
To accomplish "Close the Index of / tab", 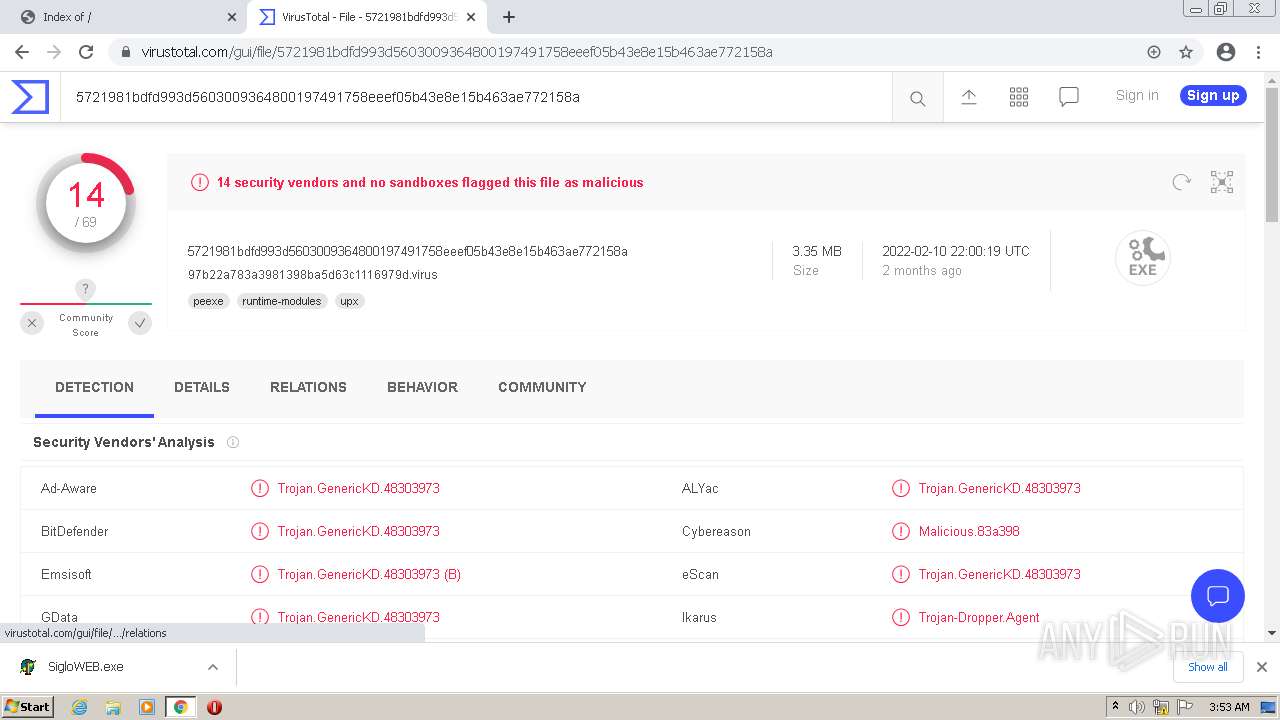I will 232,17.
